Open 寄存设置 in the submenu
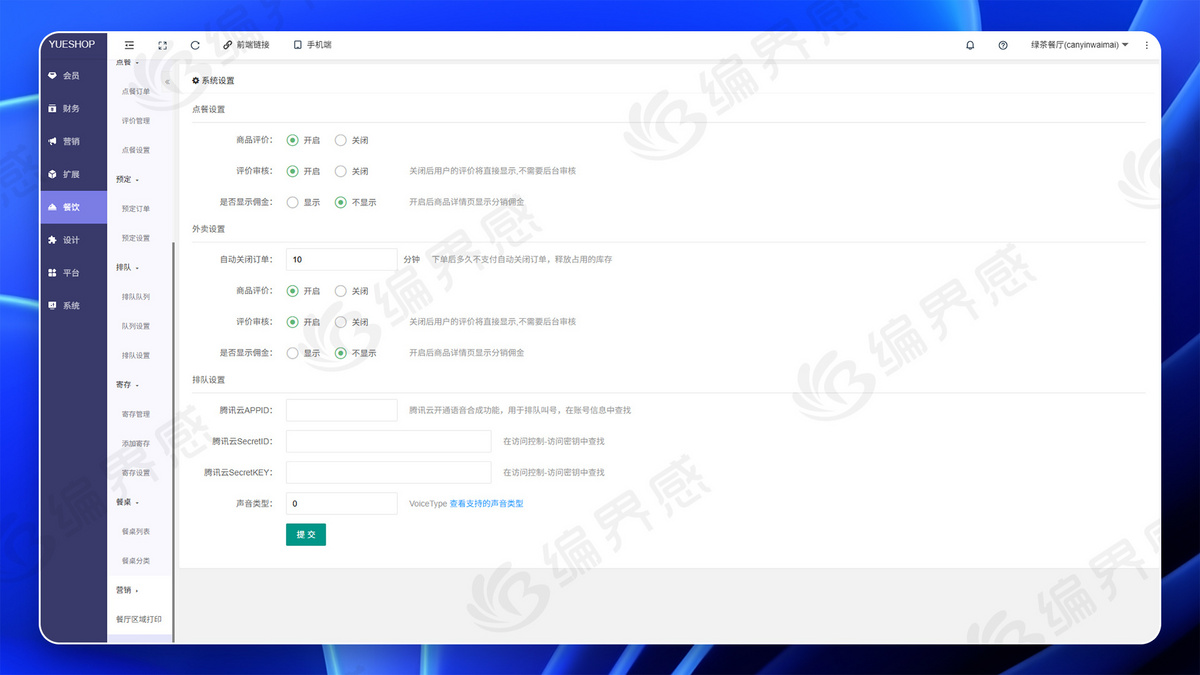This screenshot has height=675, width=1200. coord(136,473)
